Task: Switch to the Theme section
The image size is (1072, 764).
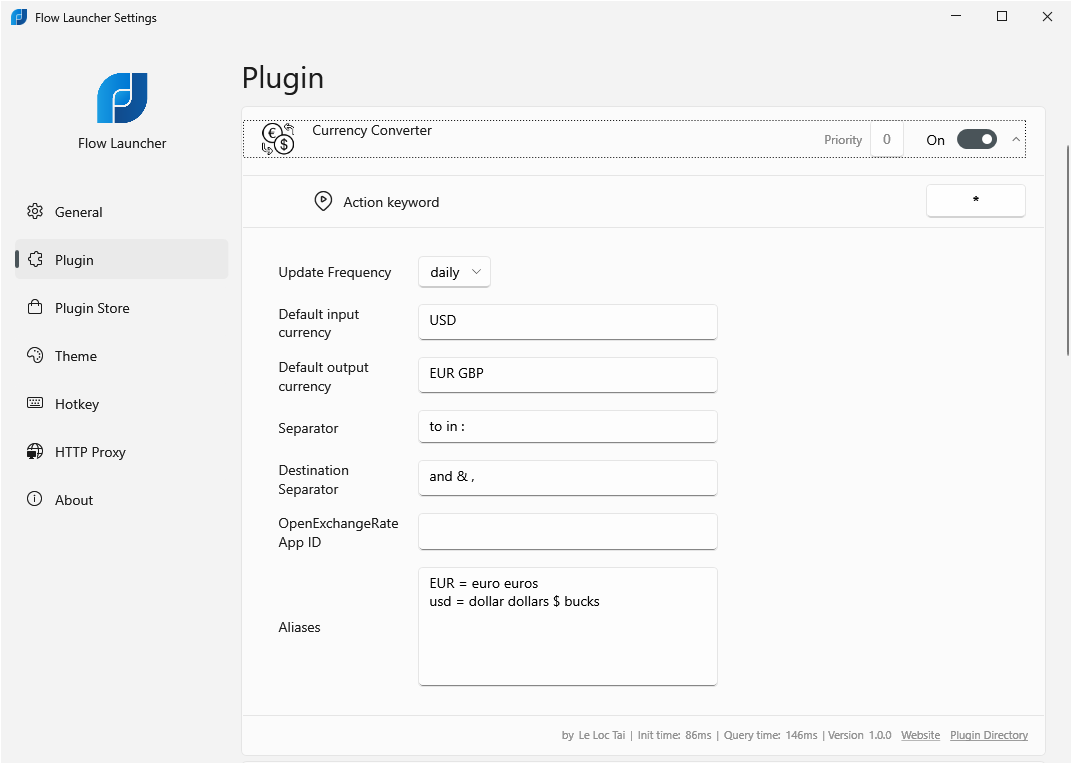Action: pos(122,356)
